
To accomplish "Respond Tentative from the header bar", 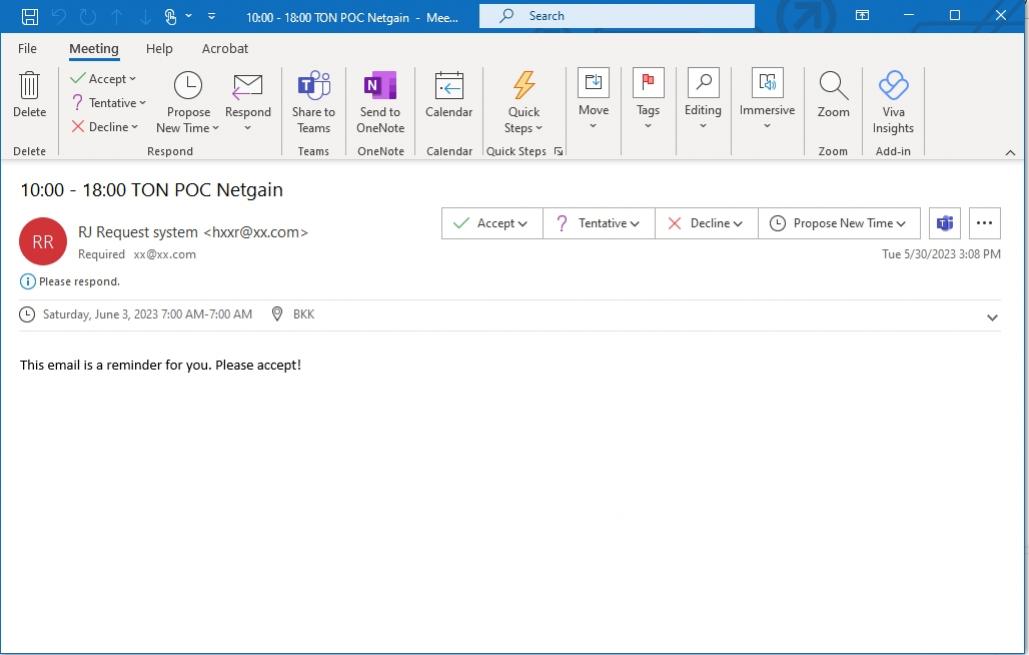I will pyautogui.click(x=598, y=222).
